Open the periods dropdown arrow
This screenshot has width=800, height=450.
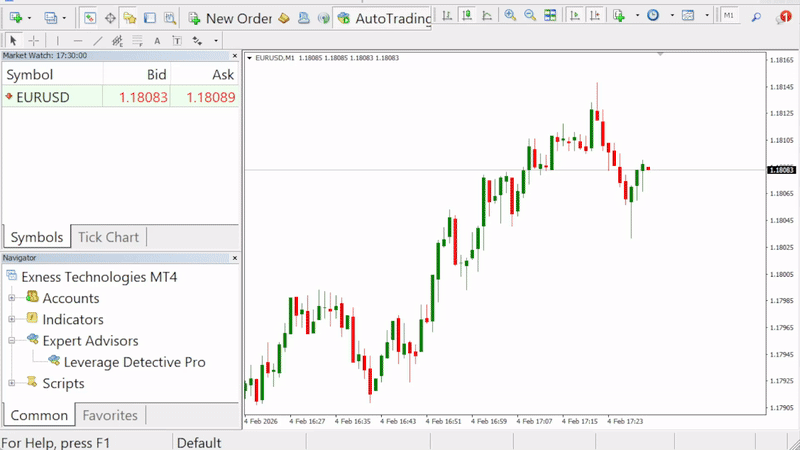coord(672,16)
